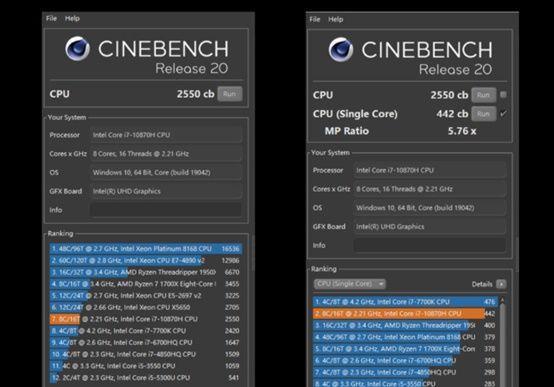Select Xeon Platinum 8168 row scoring 16536

[x=146, y=249]
